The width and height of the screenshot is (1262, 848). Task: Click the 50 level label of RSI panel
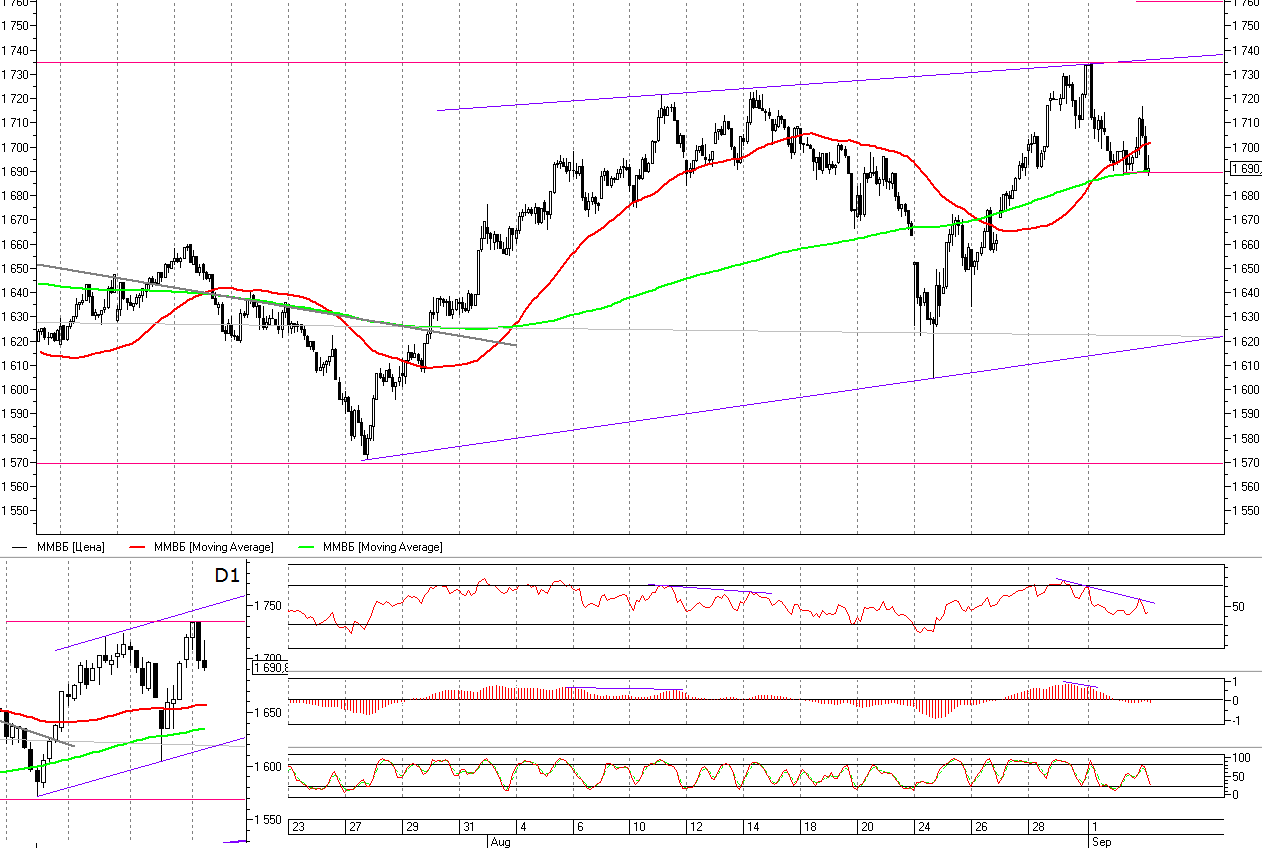pos(1237,606)
